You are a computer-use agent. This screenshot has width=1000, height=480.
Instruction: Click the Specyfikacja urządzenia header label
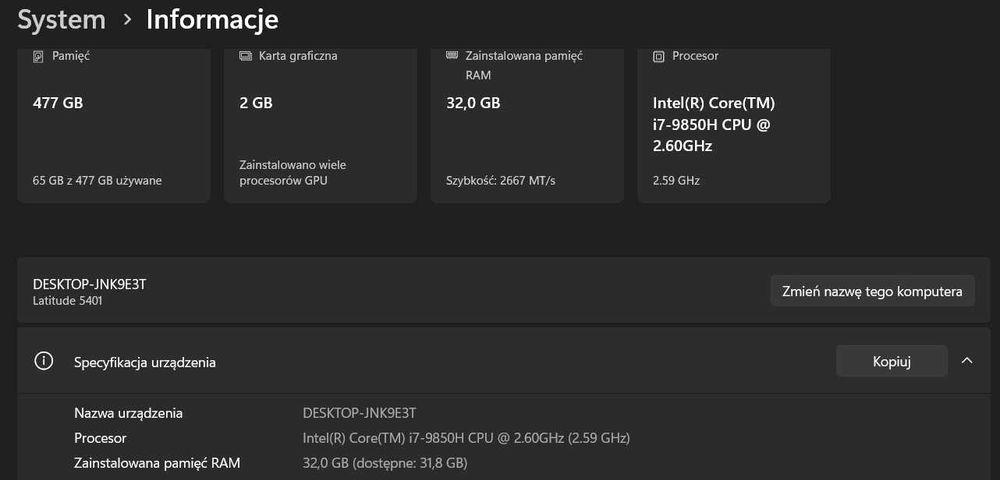point(145,362)
